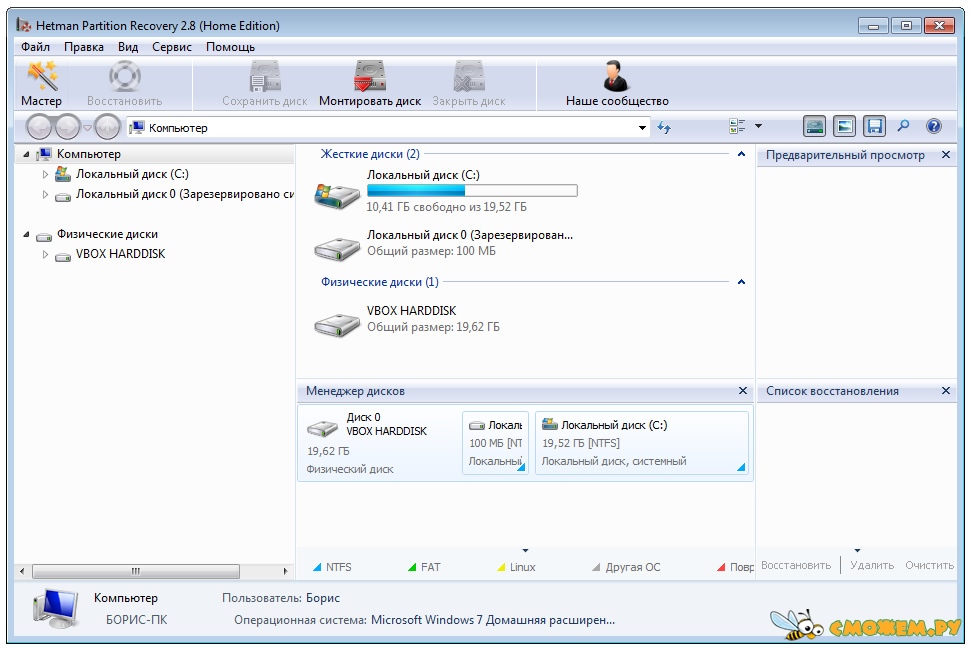The height and width of the screenshot is (652, 972).
Task: Collapse the Физические диски tree node
Action: [x=26, y=234]
